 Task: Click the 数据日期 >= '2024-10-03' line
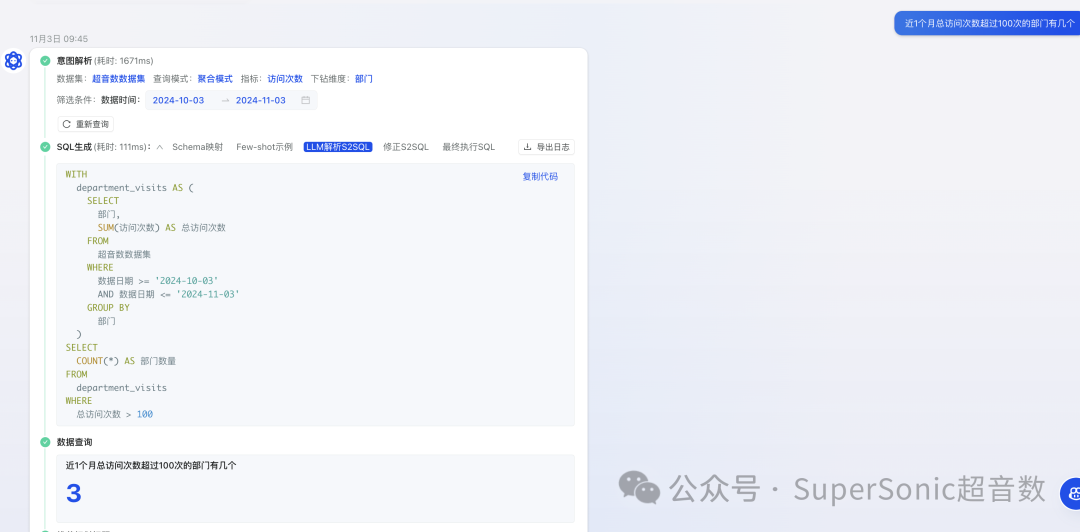(158, 280)
